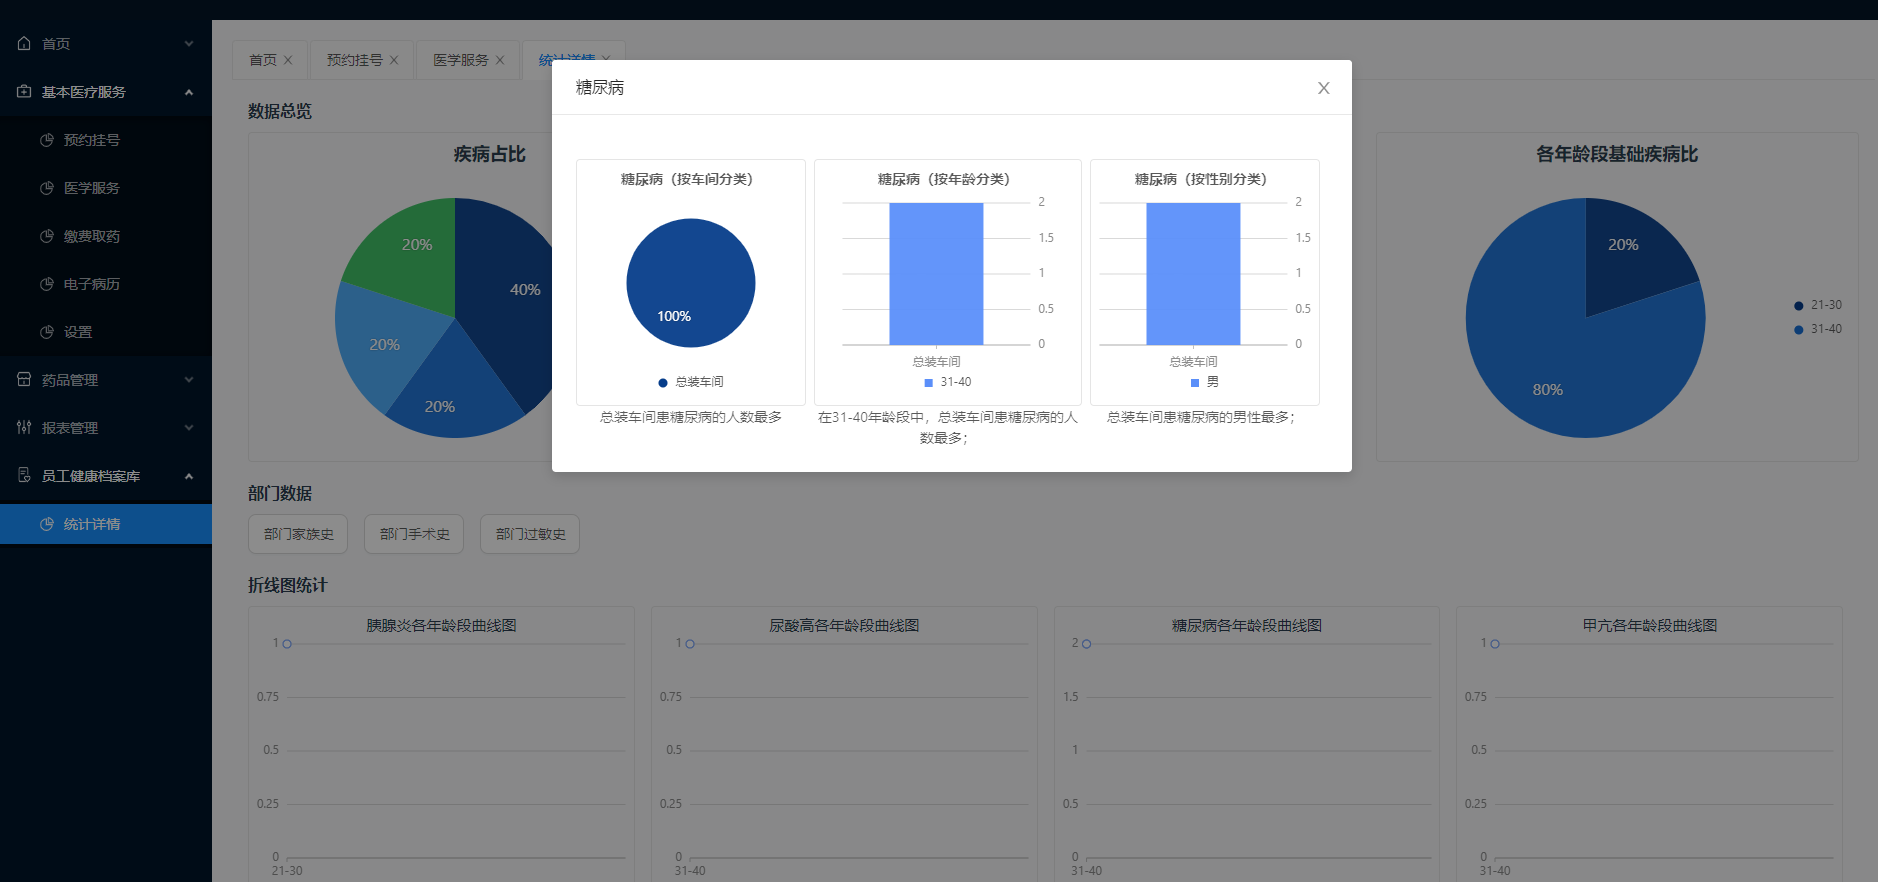Close the 医学服务 tab using its X
Image resolution: width=1878 pixels, height=882 pixels.
pyautogui.click(x=500, y=60)
